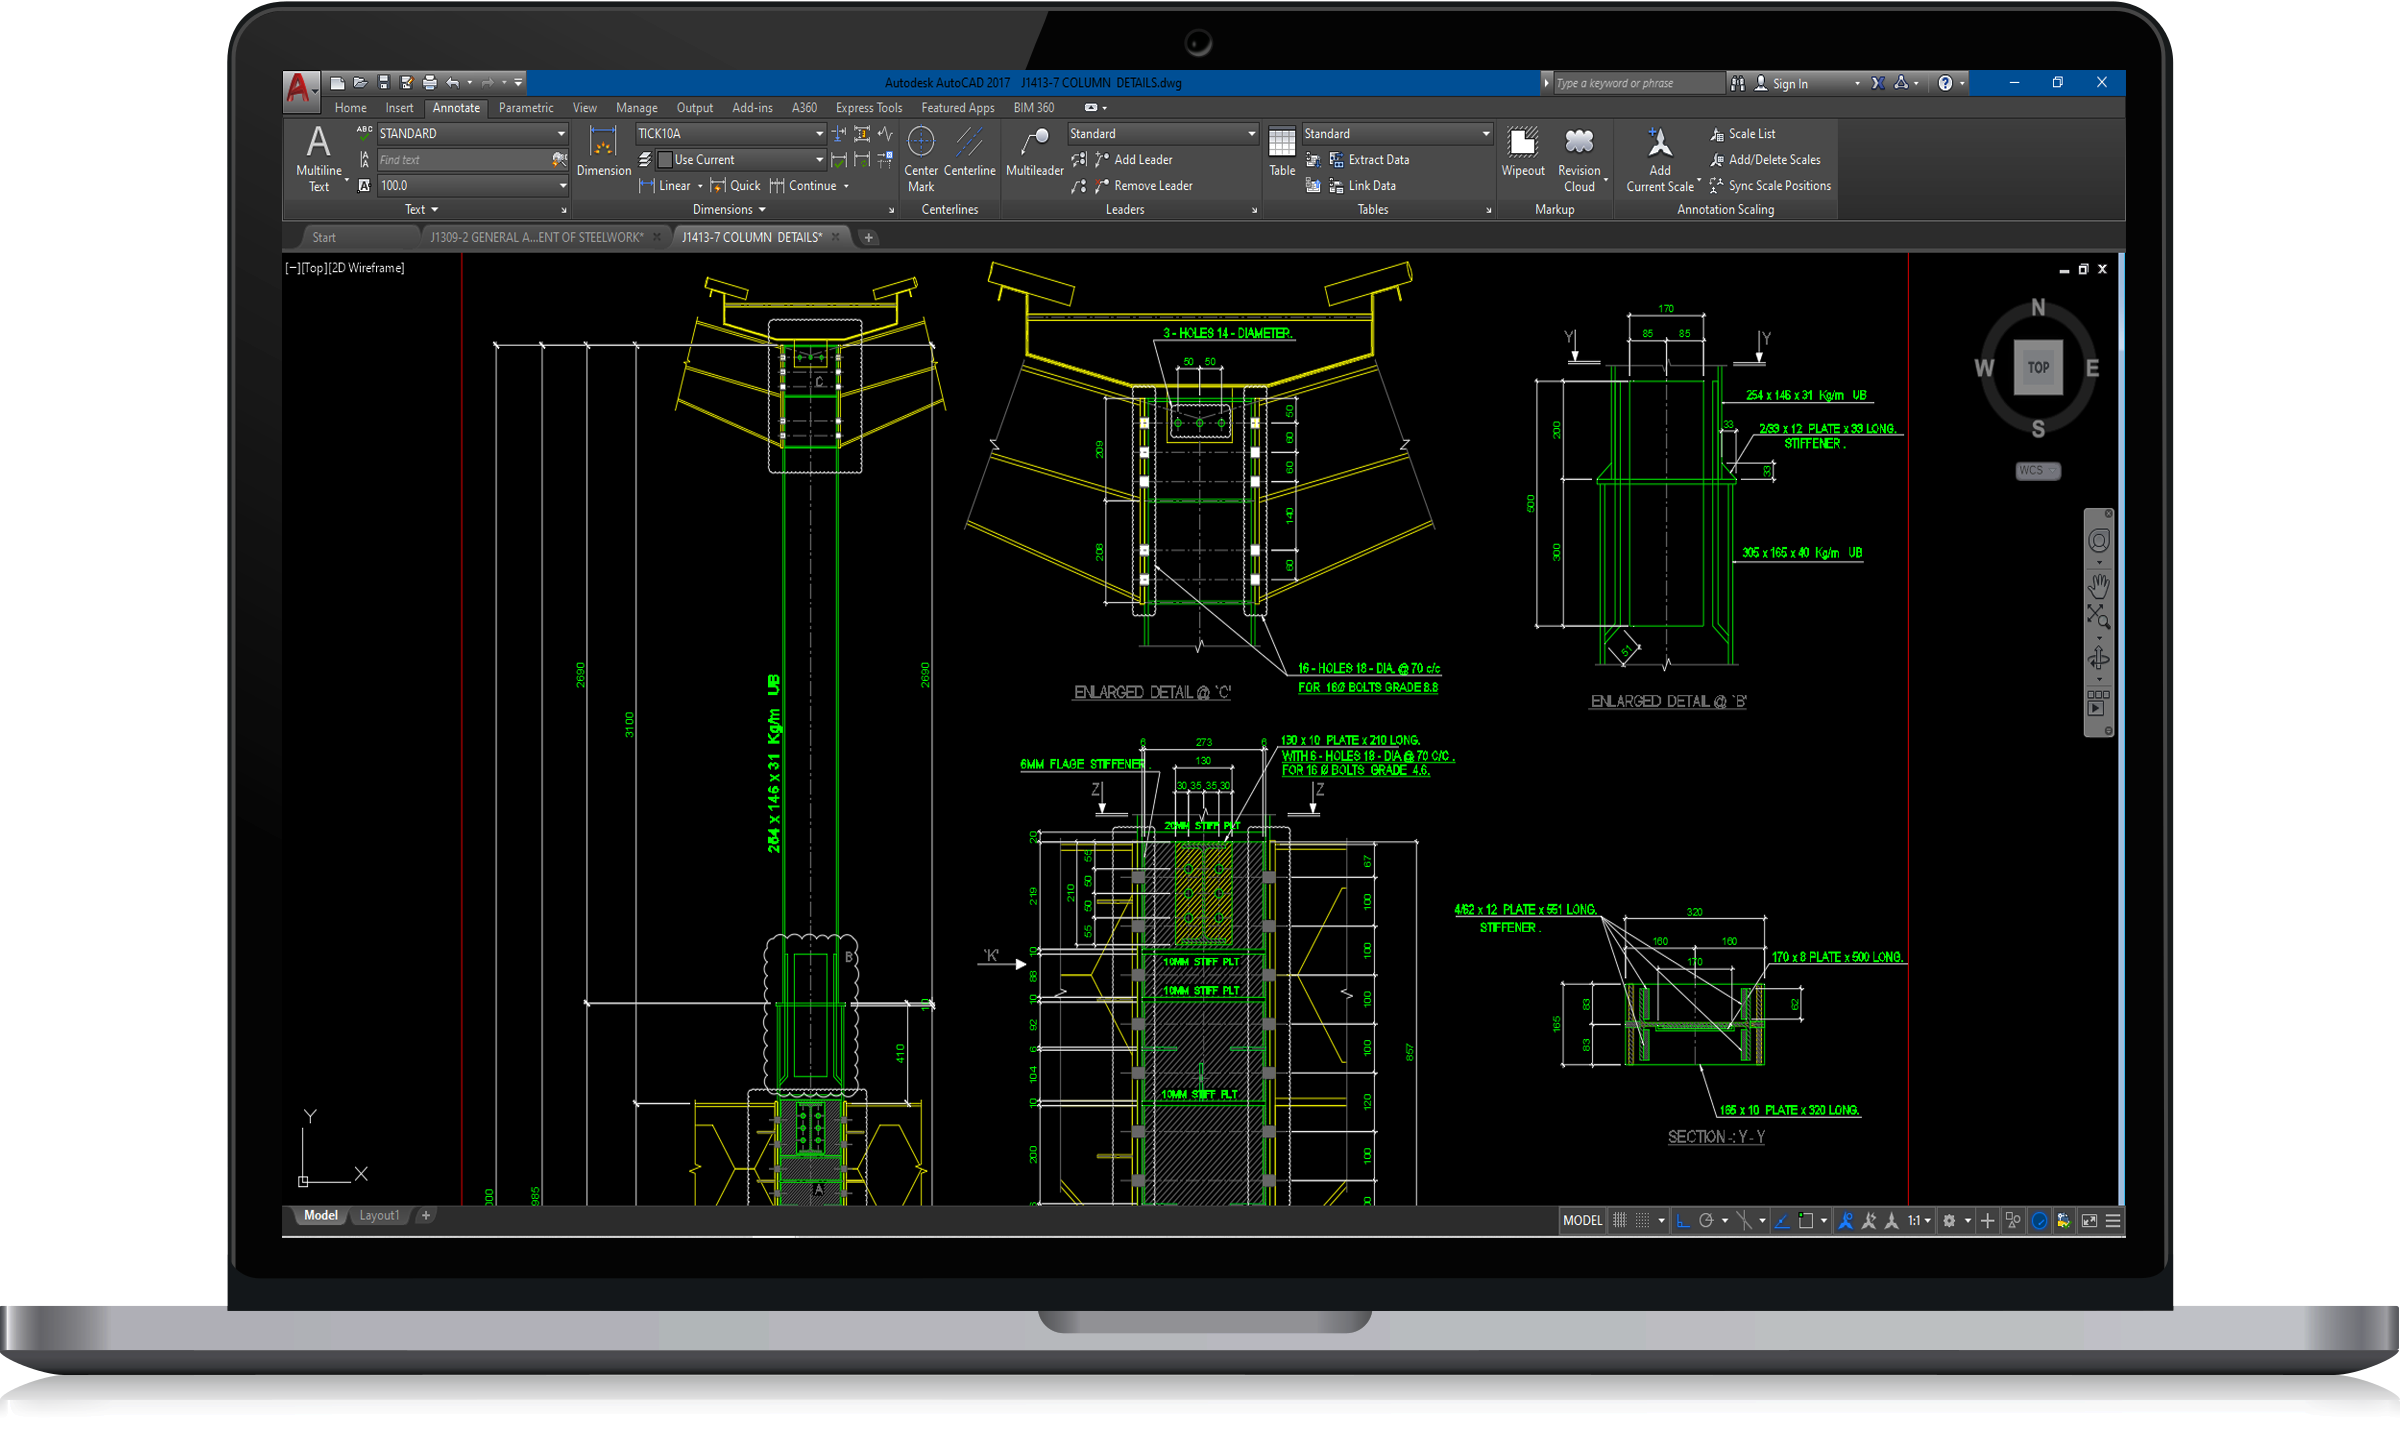Select the Dimension tool

[603, 152]
